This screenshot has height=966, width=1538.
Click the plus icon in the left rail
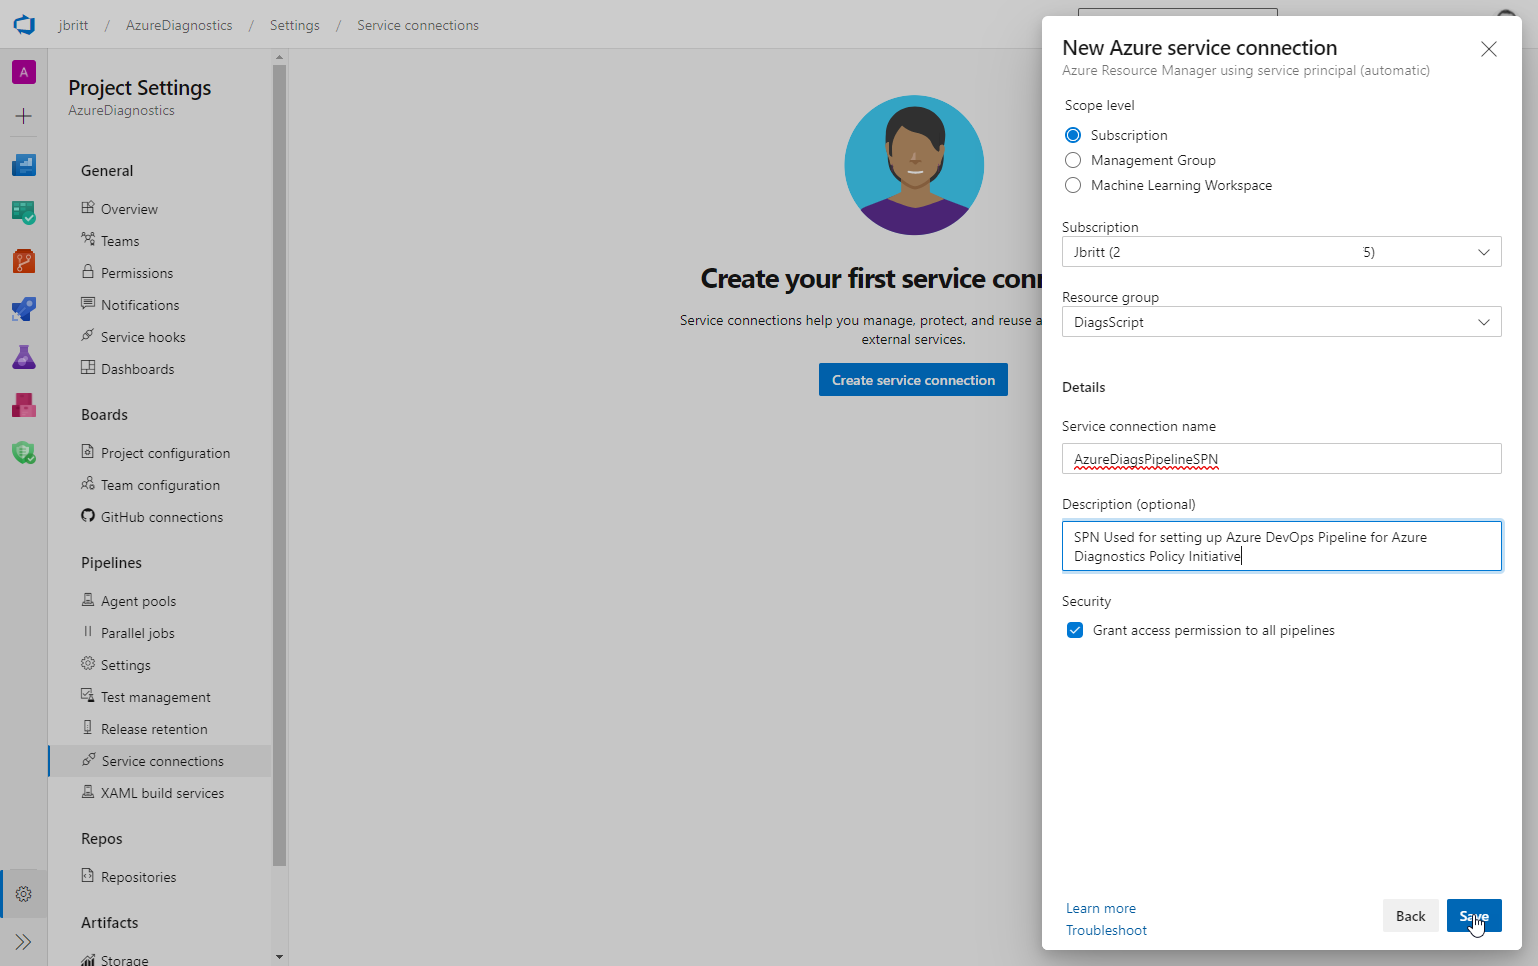click(x=24, y=116)
